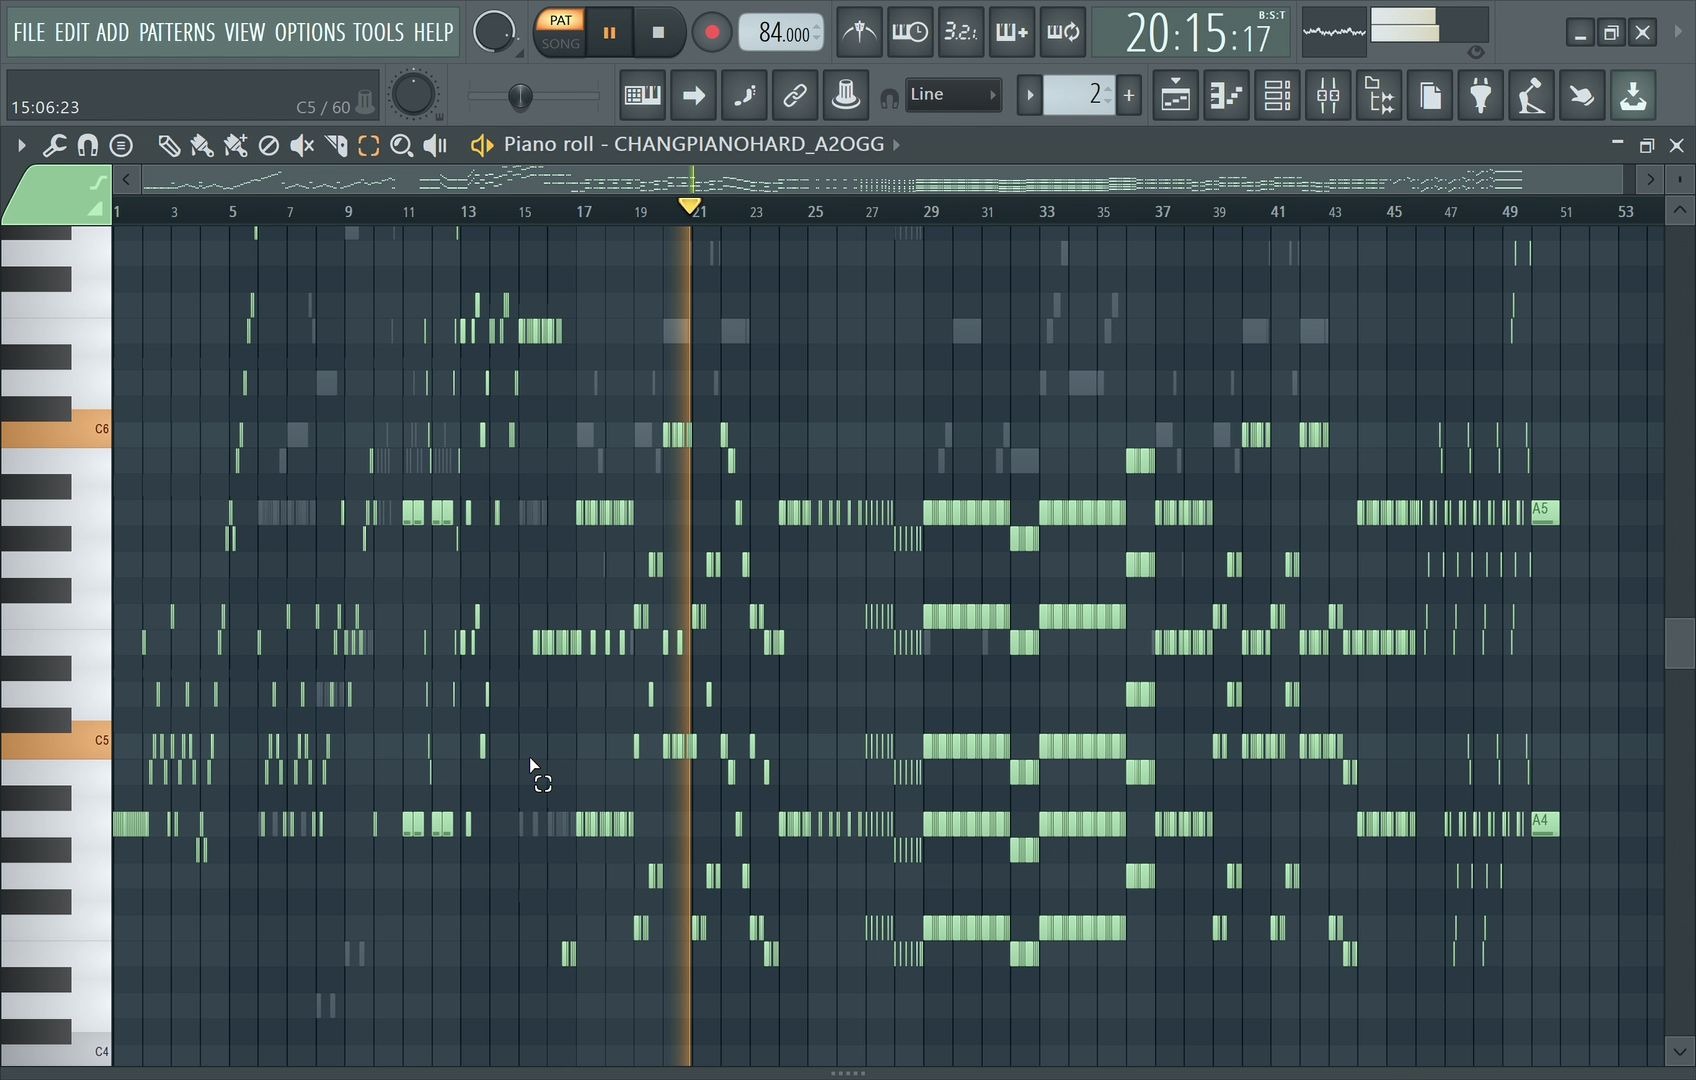Select the Slice tool

point(336,146)
